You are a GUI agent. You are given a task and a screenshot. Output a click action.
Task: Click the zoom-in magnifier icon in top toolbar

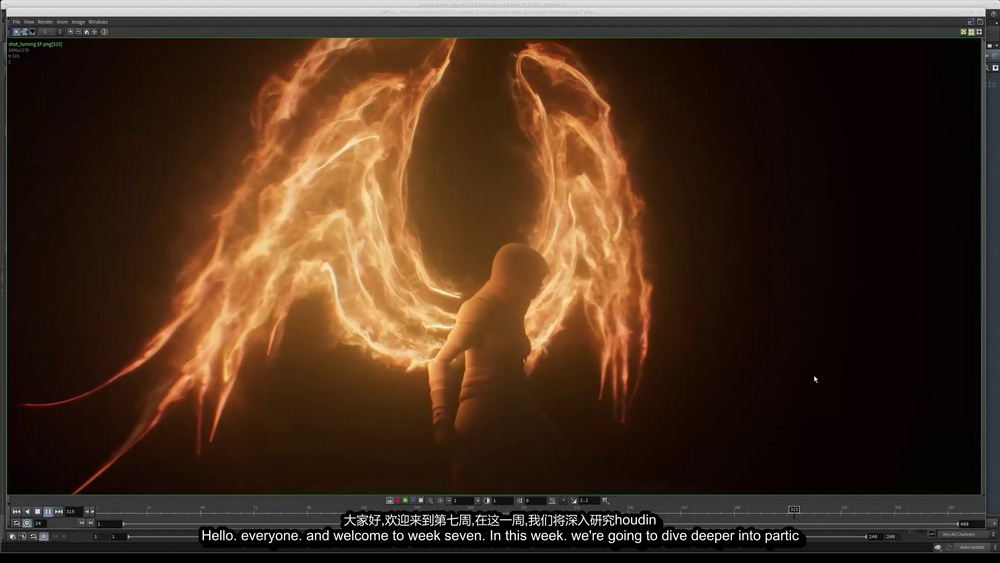(x=70, y=32)
